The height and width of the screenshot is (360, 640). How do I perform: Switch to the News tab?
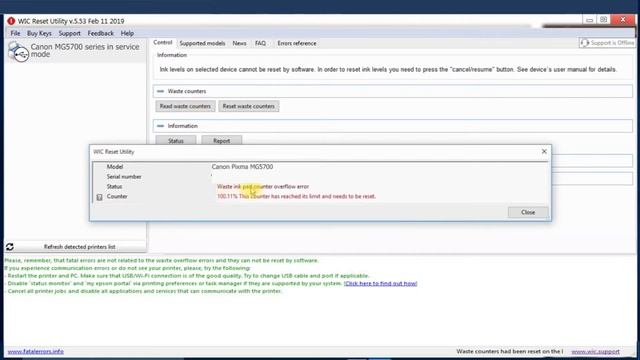click(239, 43)
